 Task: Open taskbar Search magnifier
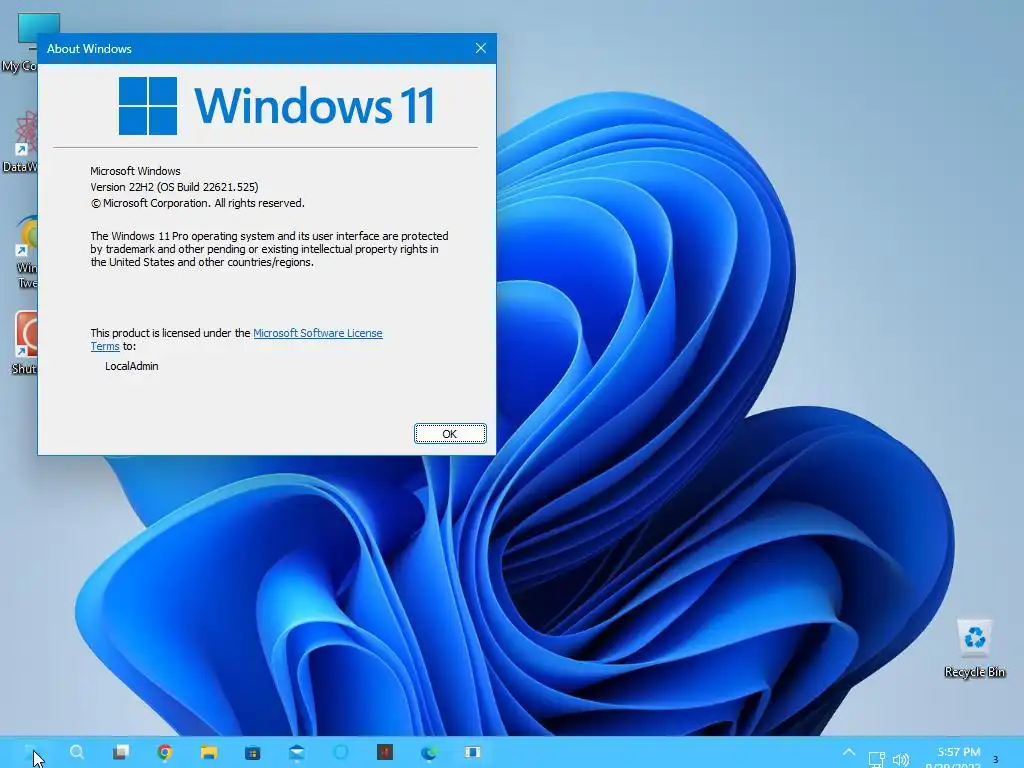77,752
